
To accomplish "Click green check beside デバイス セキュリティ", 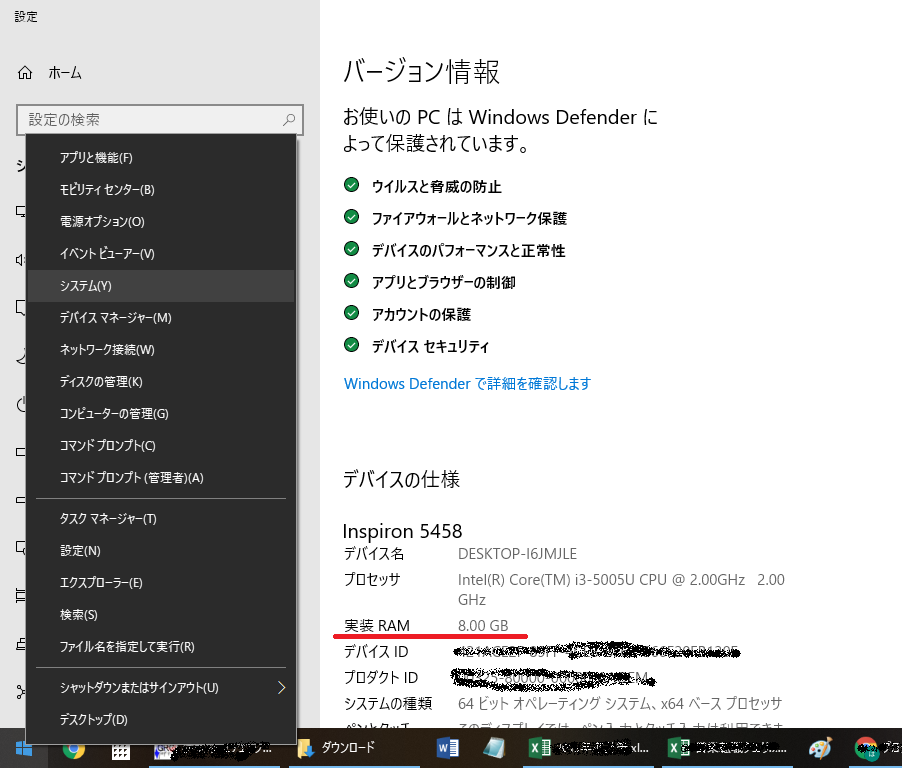I will 351,345.
